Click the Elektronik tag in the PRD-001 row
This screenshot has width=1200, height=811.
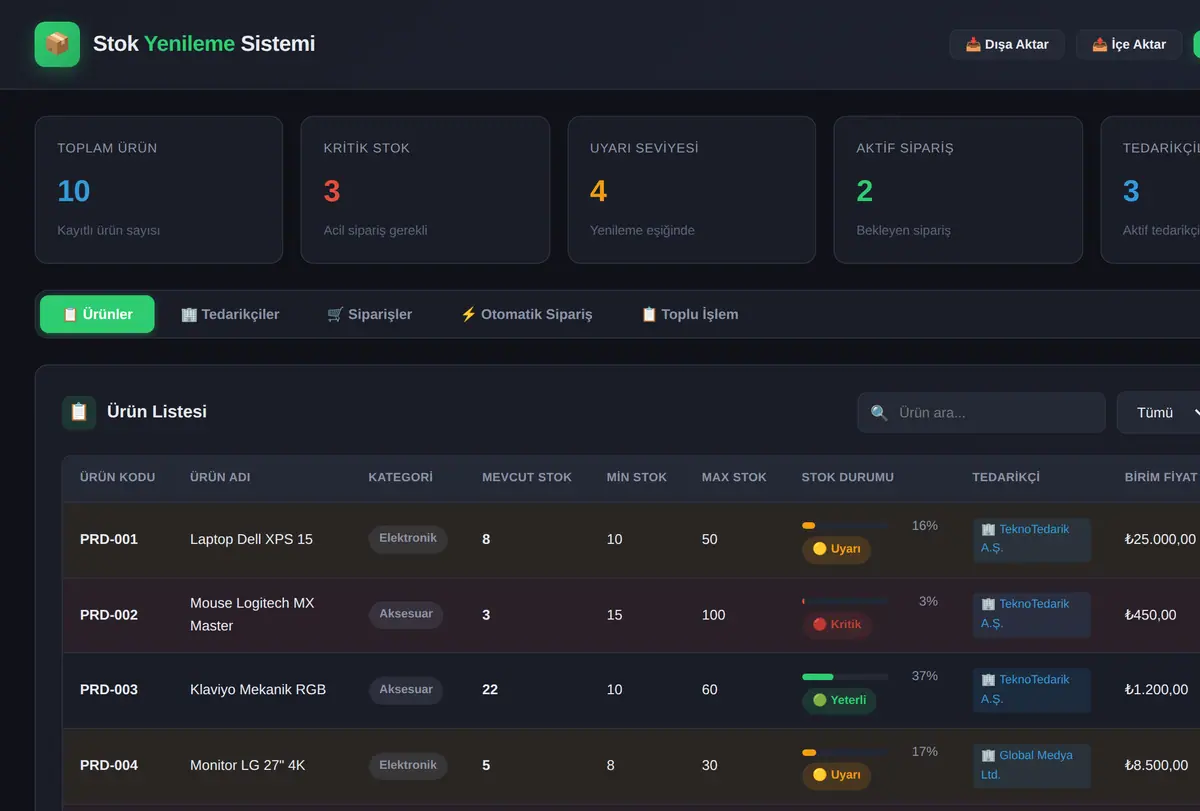tap(408, 539)
